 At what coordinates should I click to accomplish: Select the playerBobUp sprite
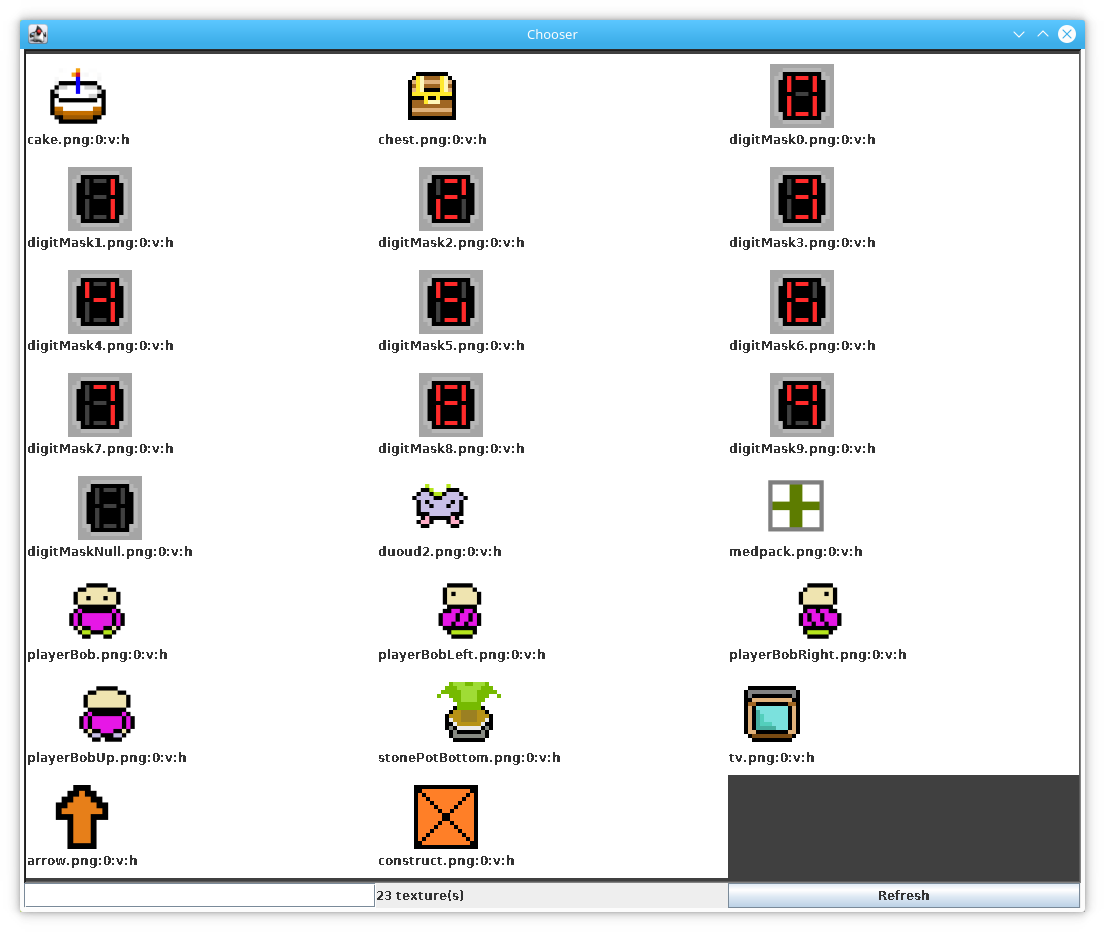point(106,713)
